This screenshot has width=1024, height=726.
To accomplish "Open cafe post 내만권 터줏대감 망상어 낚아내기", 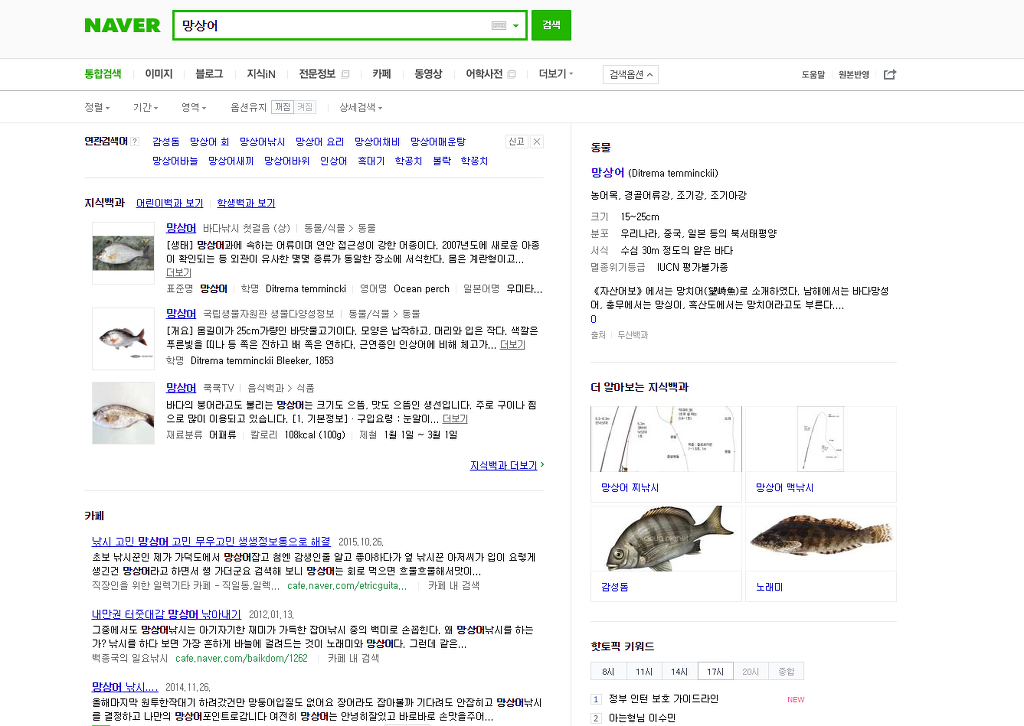I will [x=167, y=614].
